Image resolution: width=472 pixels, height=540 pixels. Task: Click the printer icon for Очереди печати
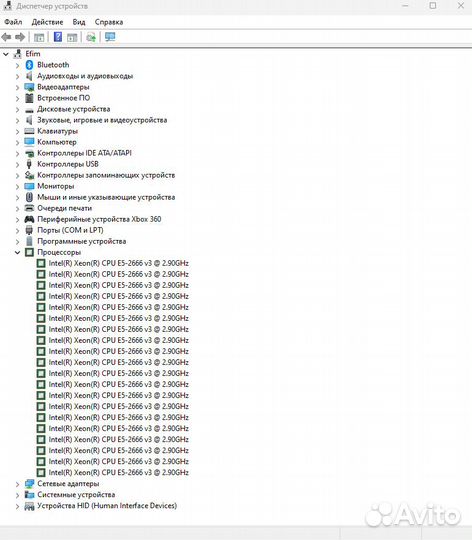pyautogui.click(x=29, y=208)
